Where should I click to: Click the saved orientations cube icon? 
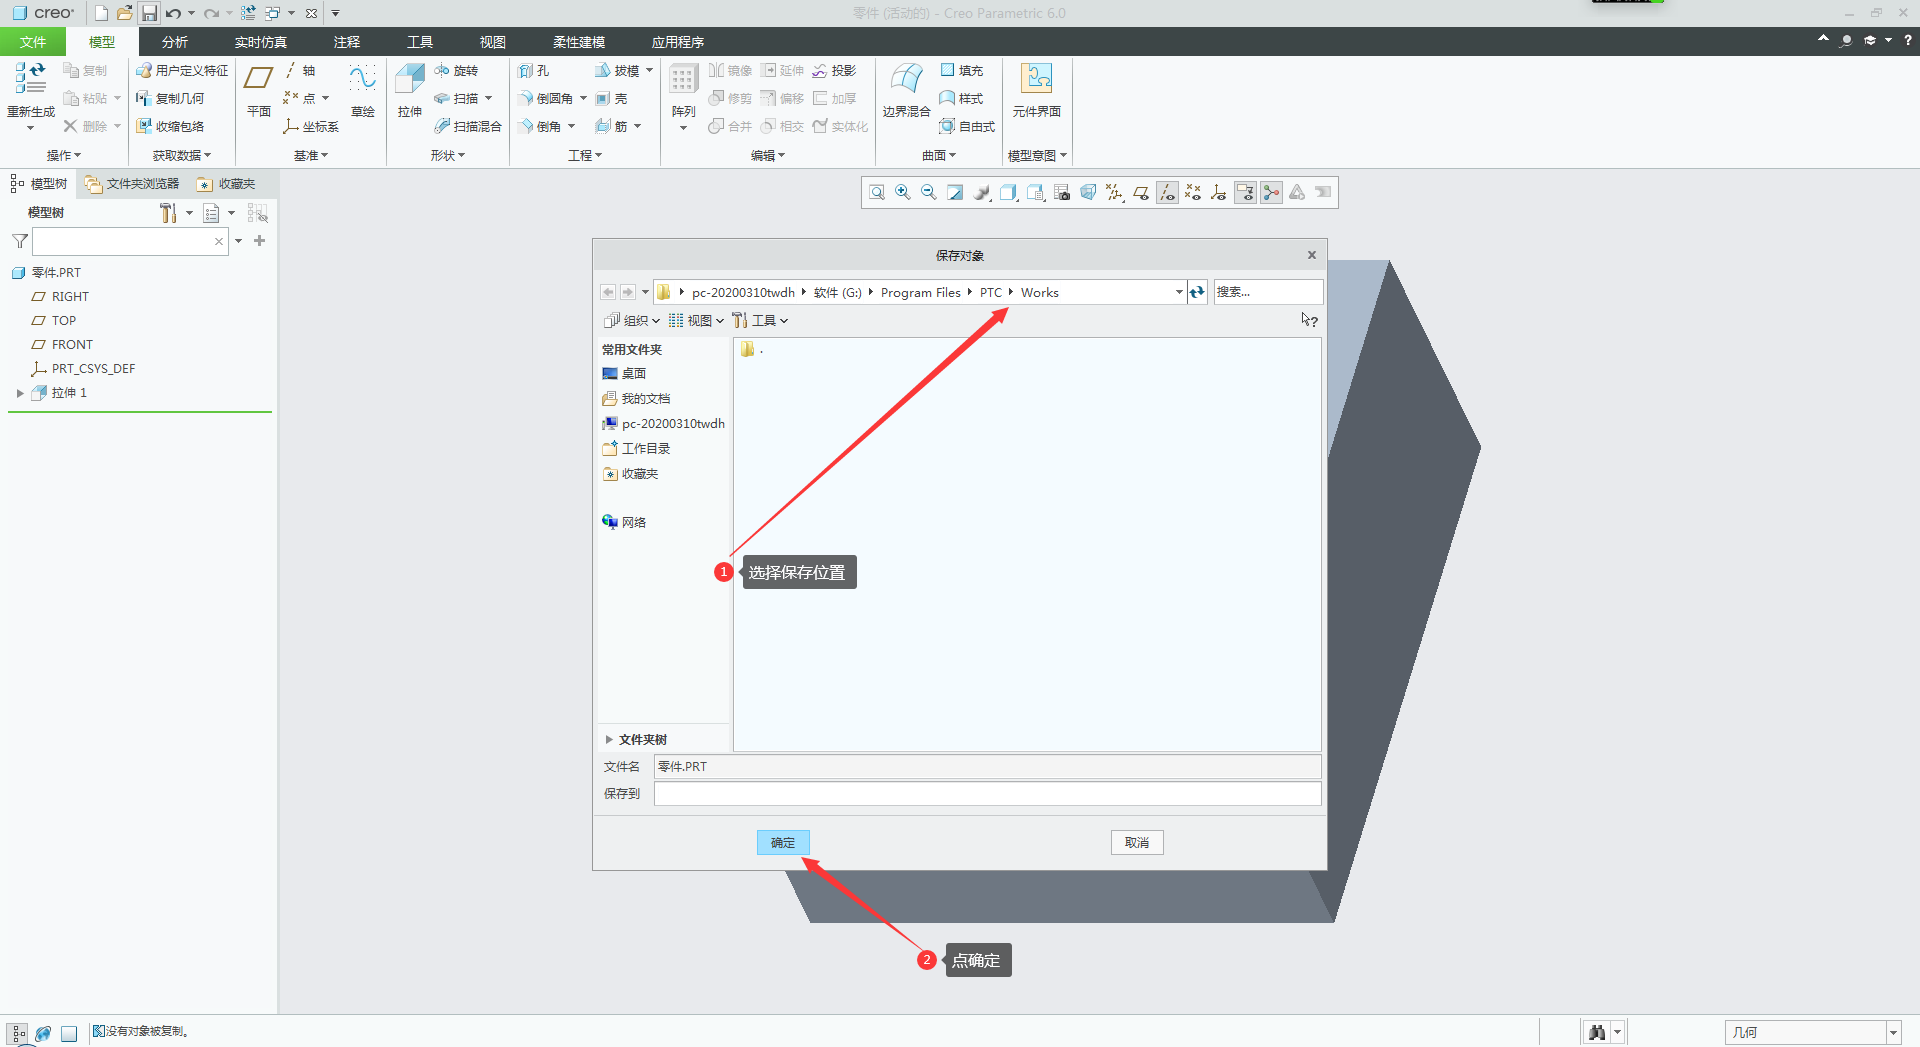pos(1036,193)
